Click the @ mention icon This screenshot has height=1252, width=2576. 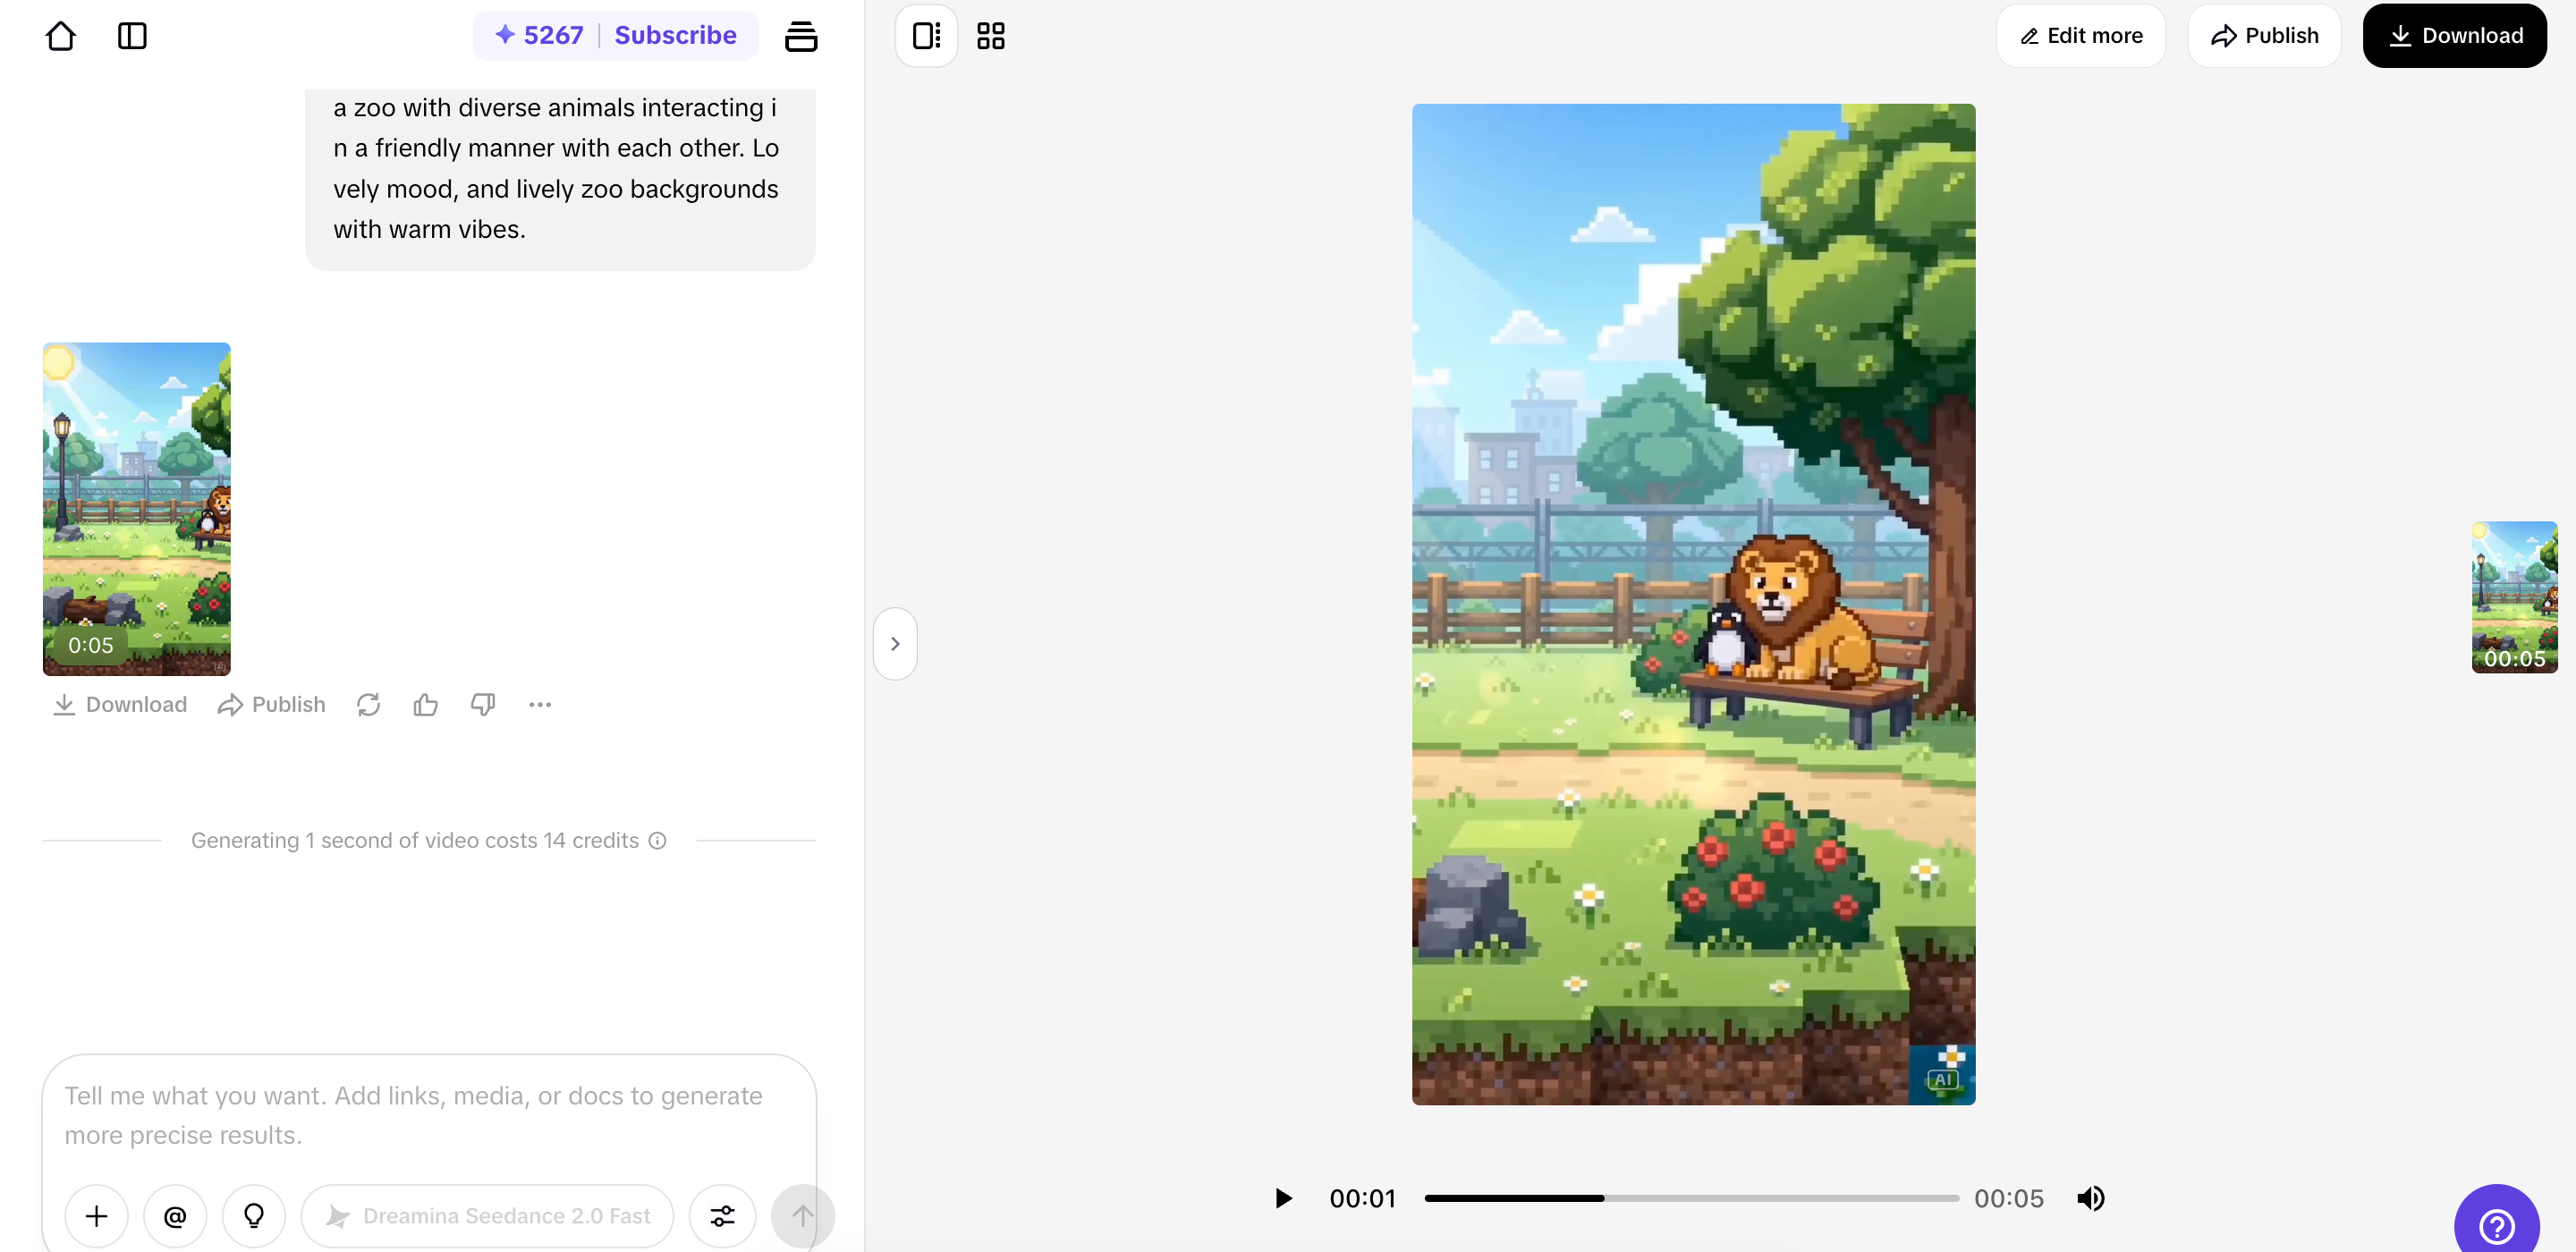pos(175,1216)
